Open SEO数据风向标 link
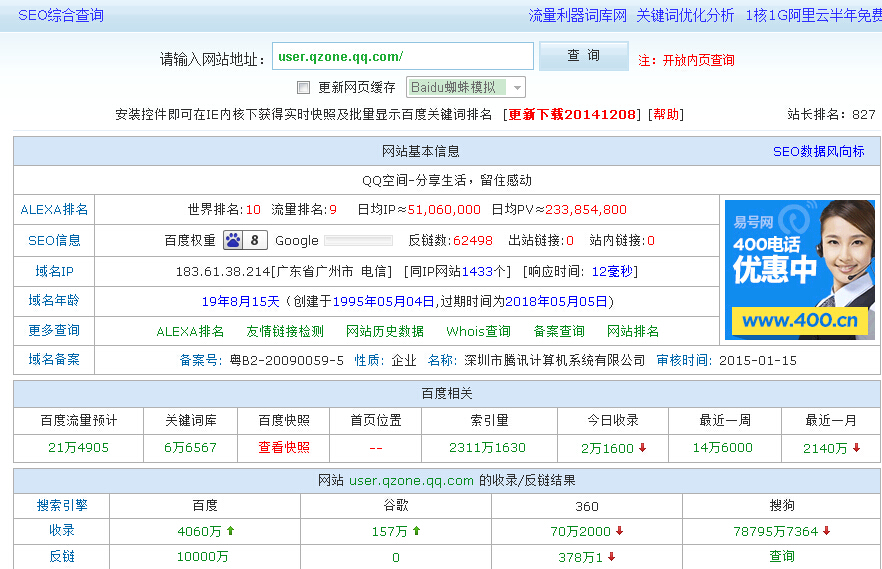The width and height of the screenshot is (882, 569). pyautogui.click(x=818, y=151)
